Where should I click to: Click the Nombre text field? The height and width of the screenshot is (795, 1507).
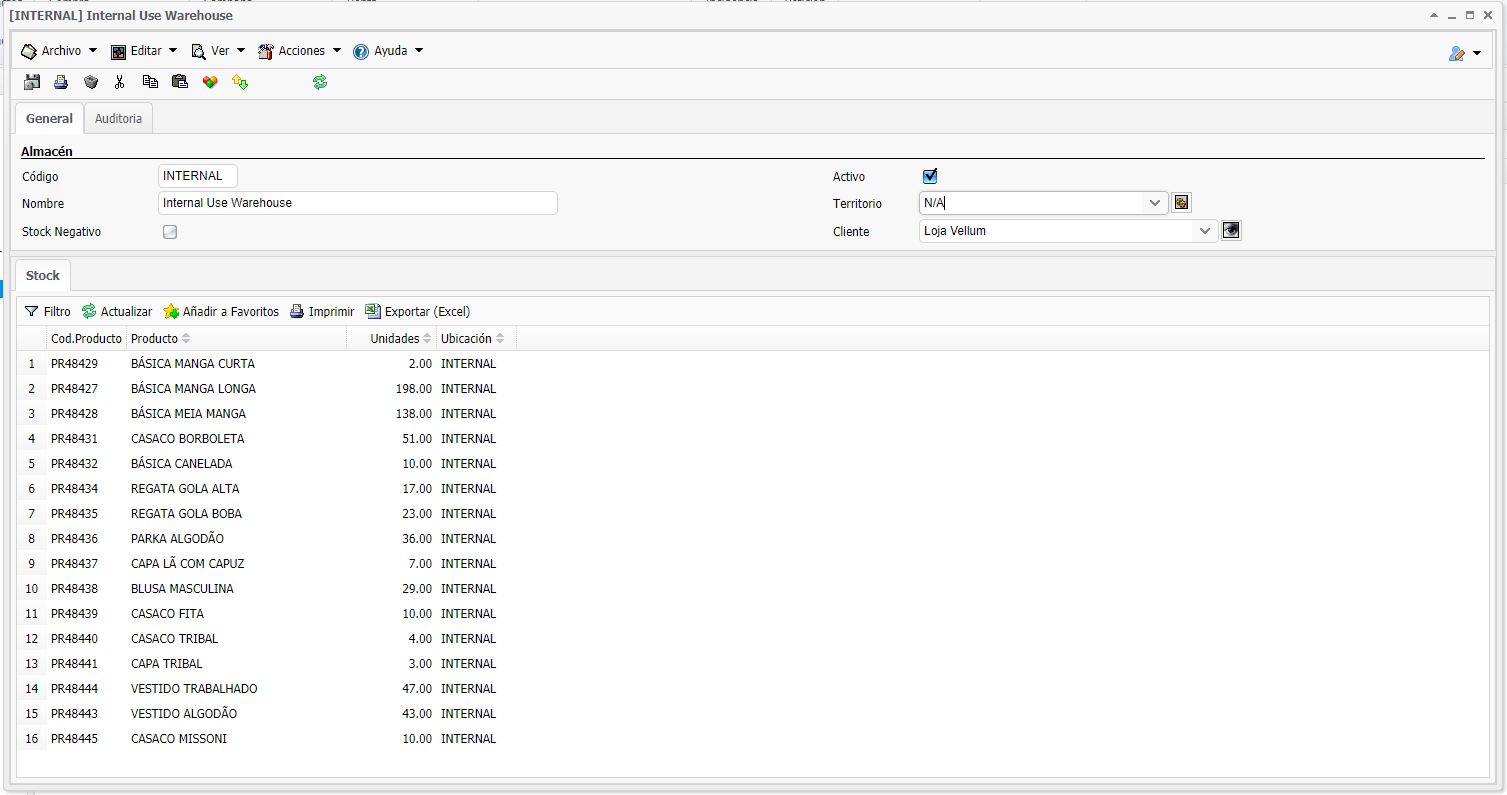[357, 203]
